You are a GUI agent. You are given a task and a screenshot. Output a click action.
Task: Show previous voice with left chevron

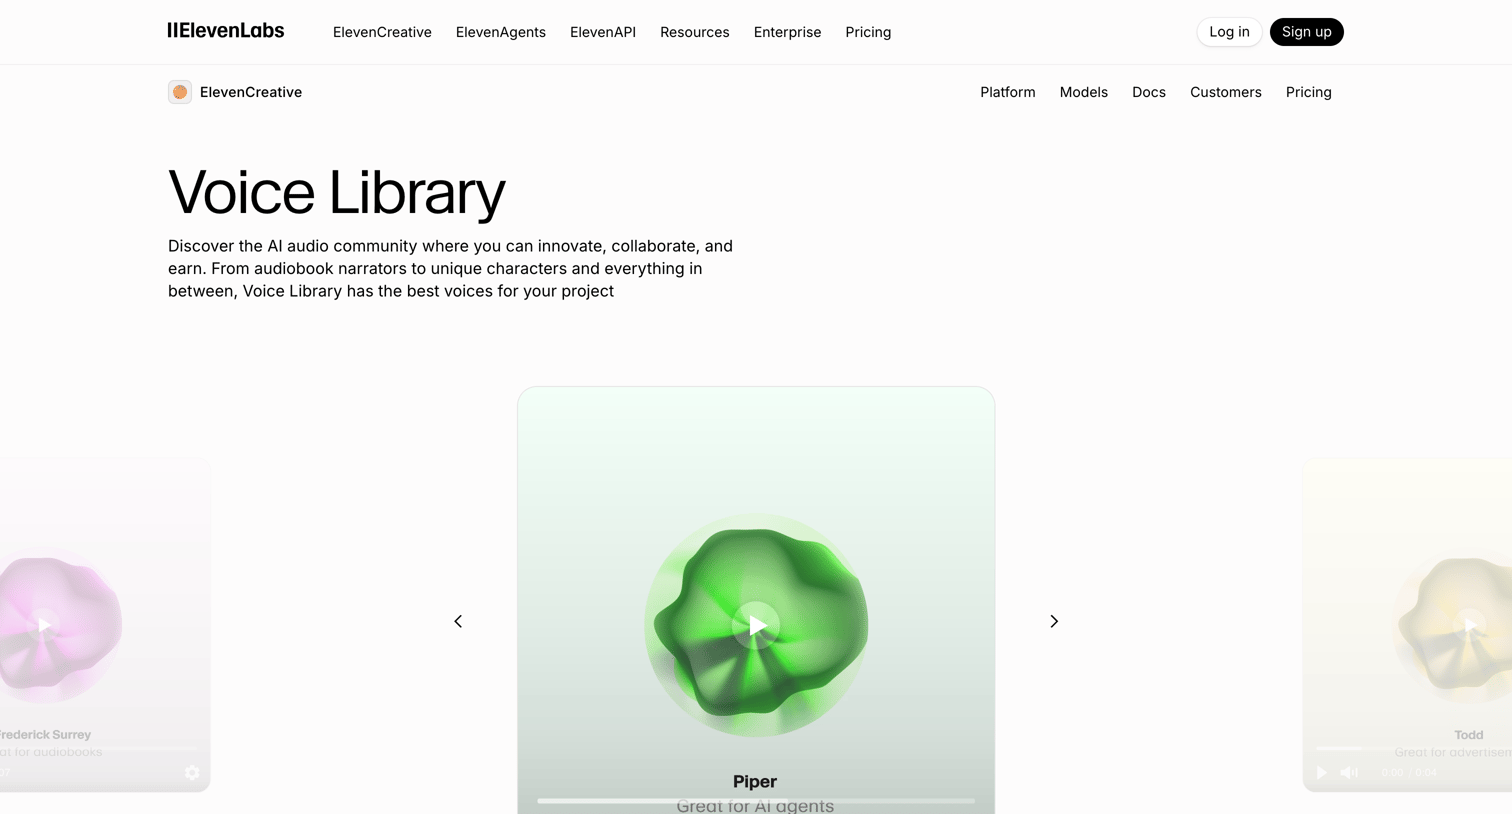pos(458,621)
